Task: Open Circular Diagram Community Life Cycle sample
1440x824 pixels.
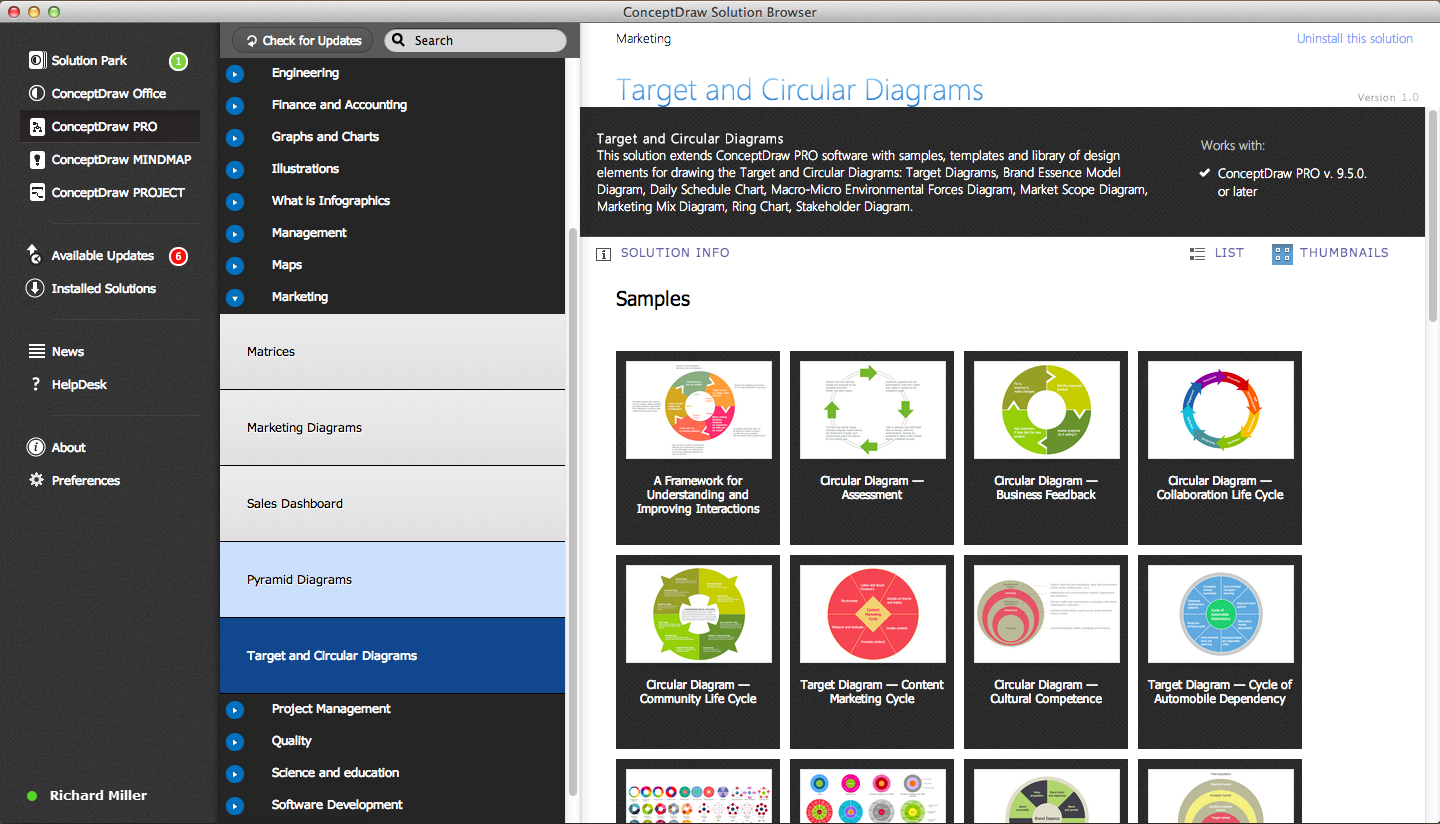Action: tap(698, 652)
